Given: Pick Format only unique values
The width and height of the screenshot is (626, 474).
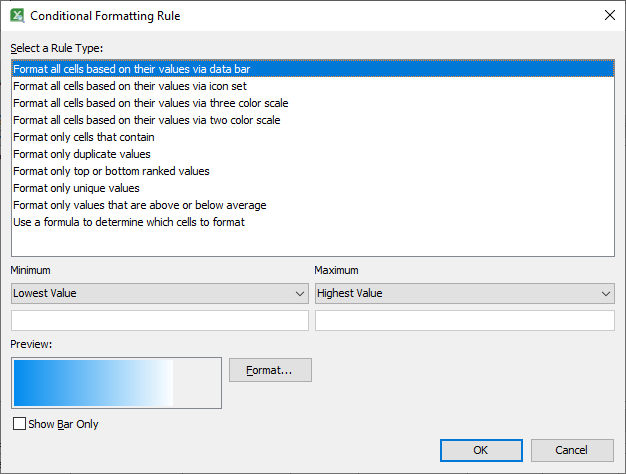Looking at the screenshot, I should tap(76, 188).
